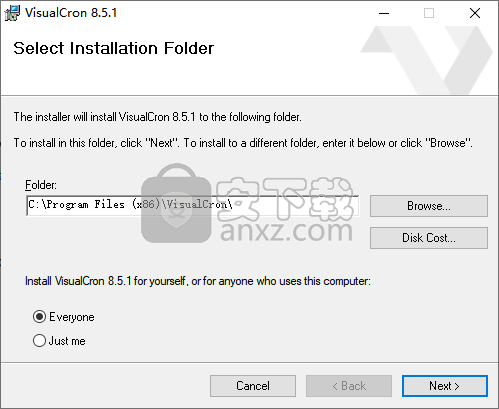Click the "Folder:" field label
This screenshot has height=409, width=499.
click(41, 185)
